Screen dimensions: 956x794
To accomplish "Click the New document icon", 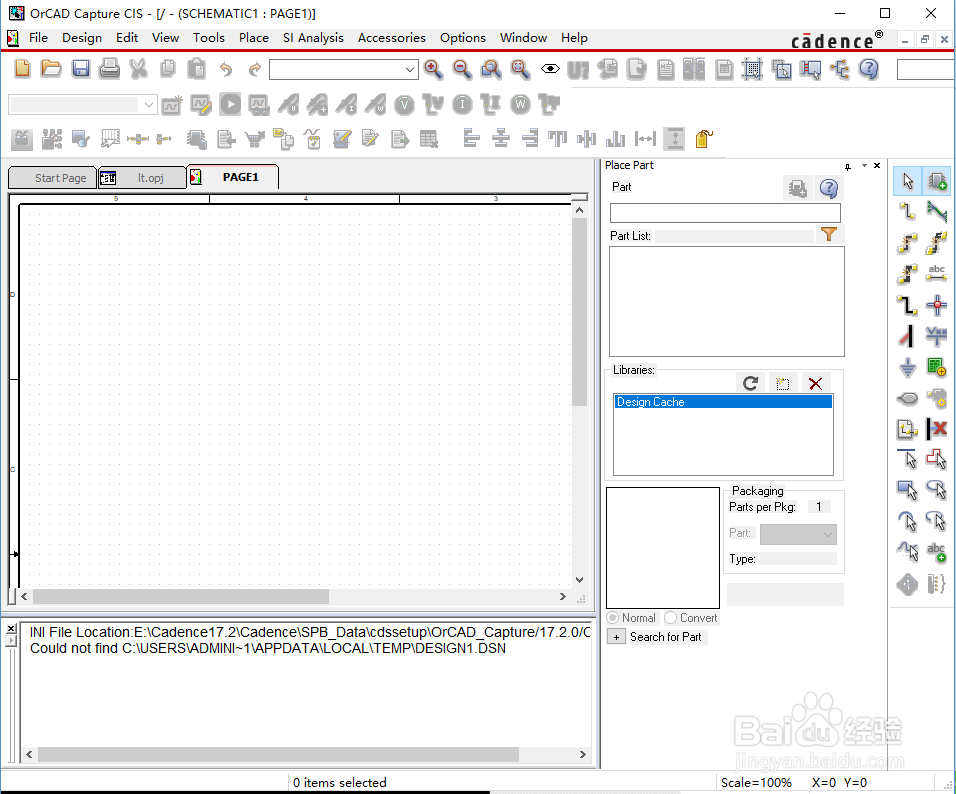I will point(22,68).
